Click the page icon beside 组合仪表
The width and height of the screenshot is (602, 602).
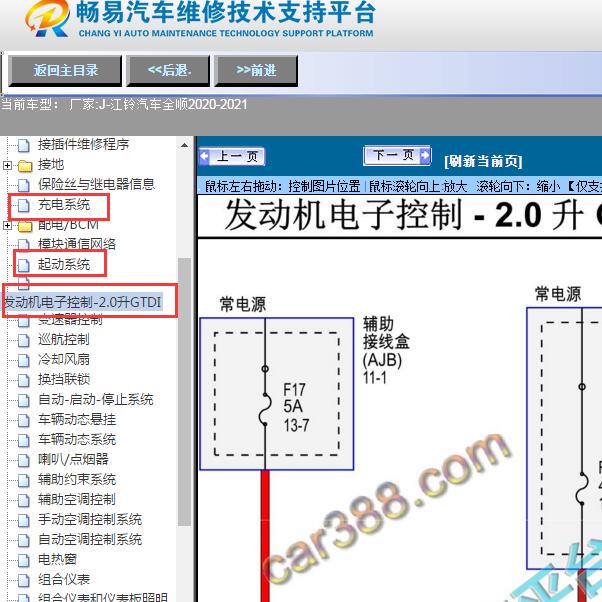click(24, 580)
